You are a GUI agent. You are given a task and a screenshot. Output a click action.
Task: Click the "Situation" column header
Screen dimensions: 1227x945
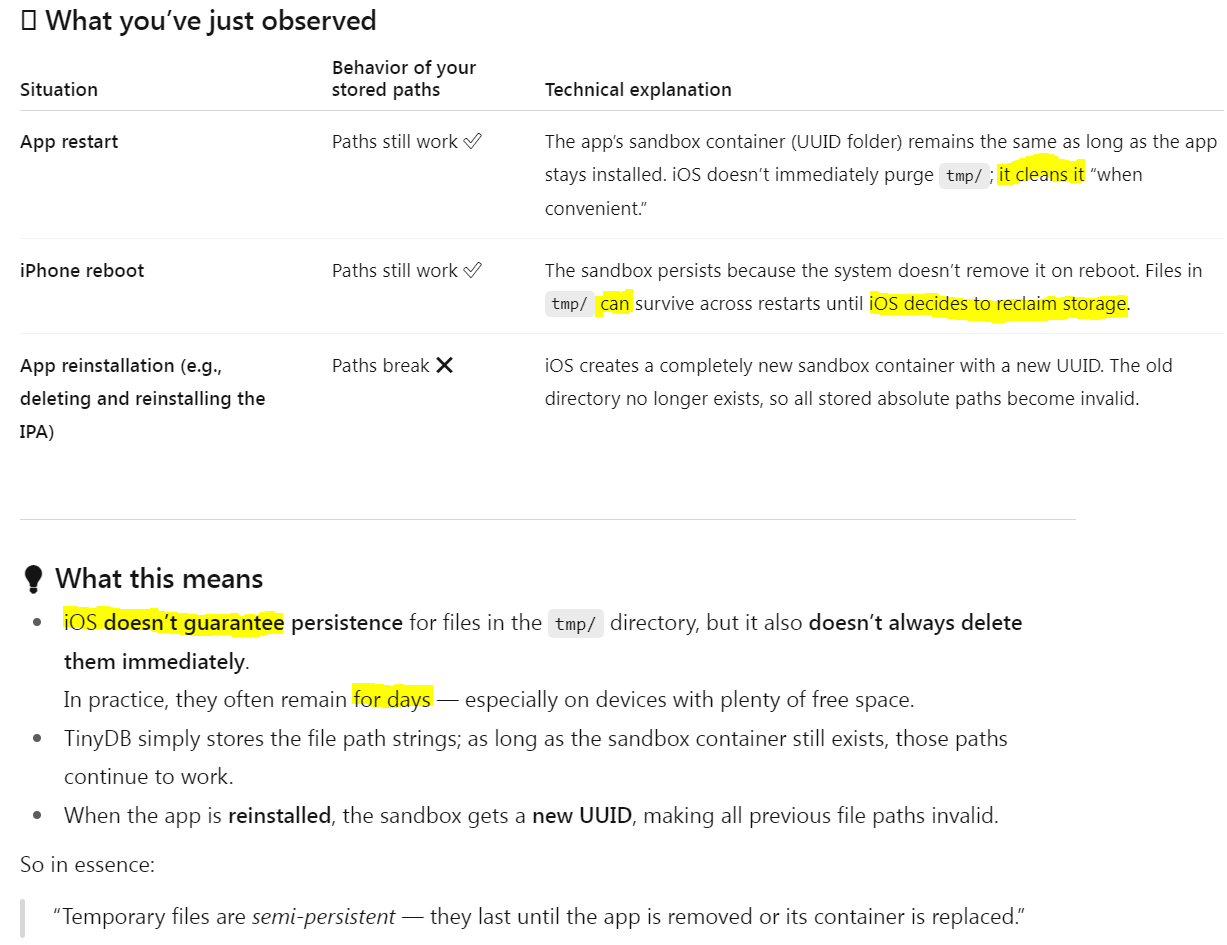(59, 90)
